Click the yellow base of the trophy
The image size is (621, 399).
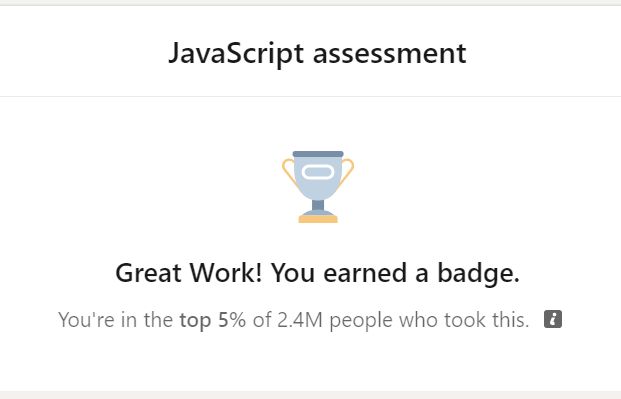(318, 219)
